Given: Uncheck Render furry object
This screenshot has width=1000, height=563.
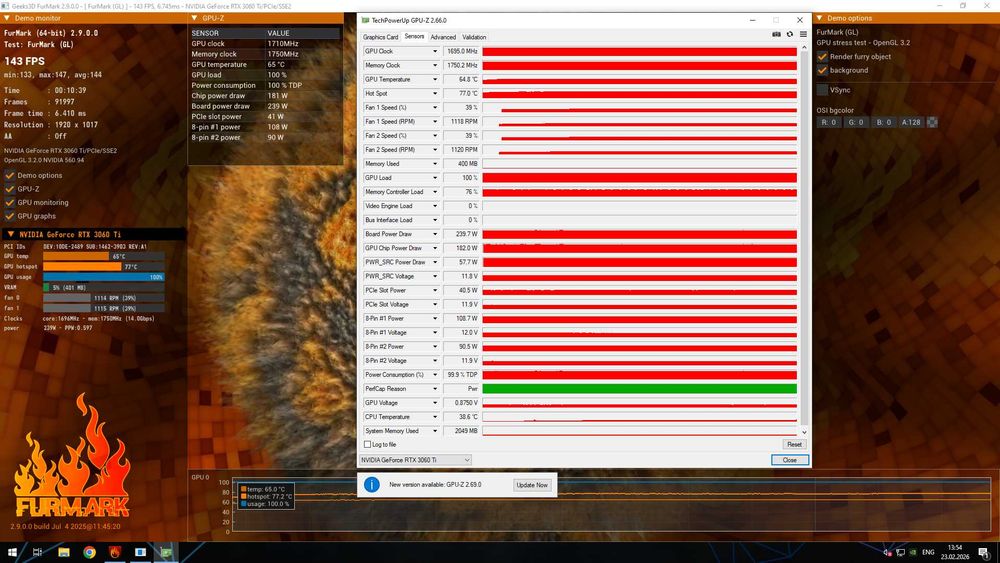Looking at the screenshot, I should tap(822, 57).
